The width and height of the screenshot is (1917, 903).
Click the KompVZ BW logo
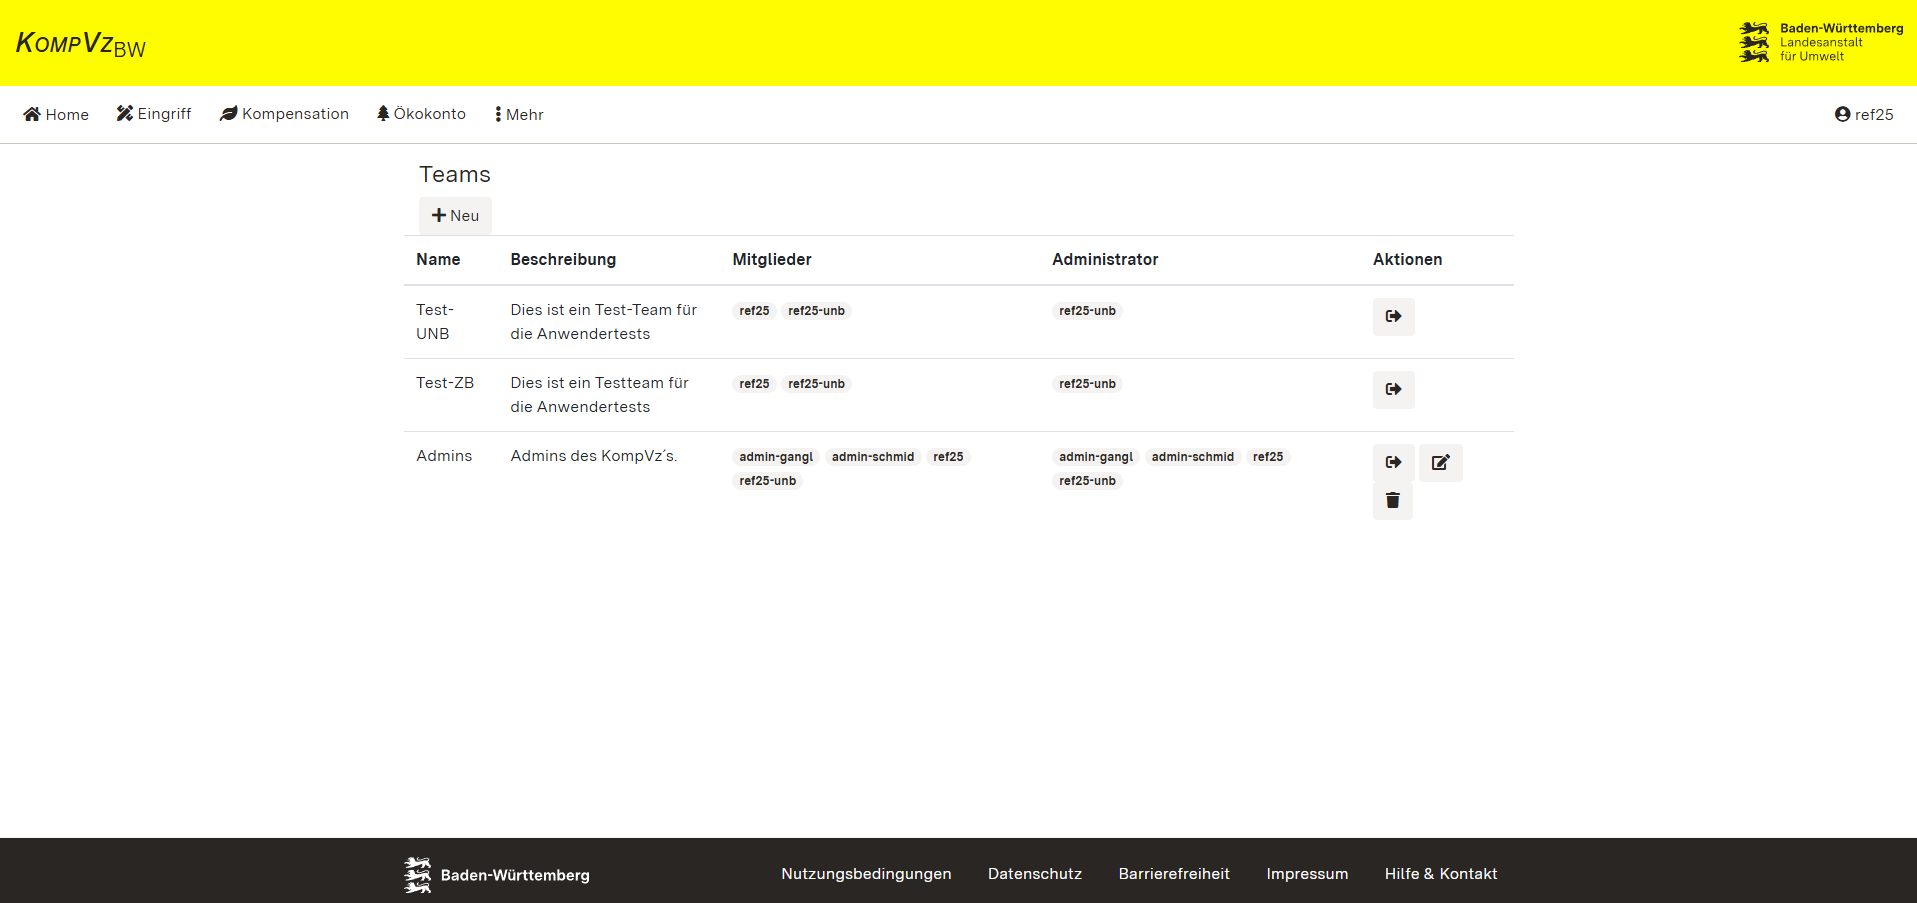pyautogui.click(x=81, y=44)
